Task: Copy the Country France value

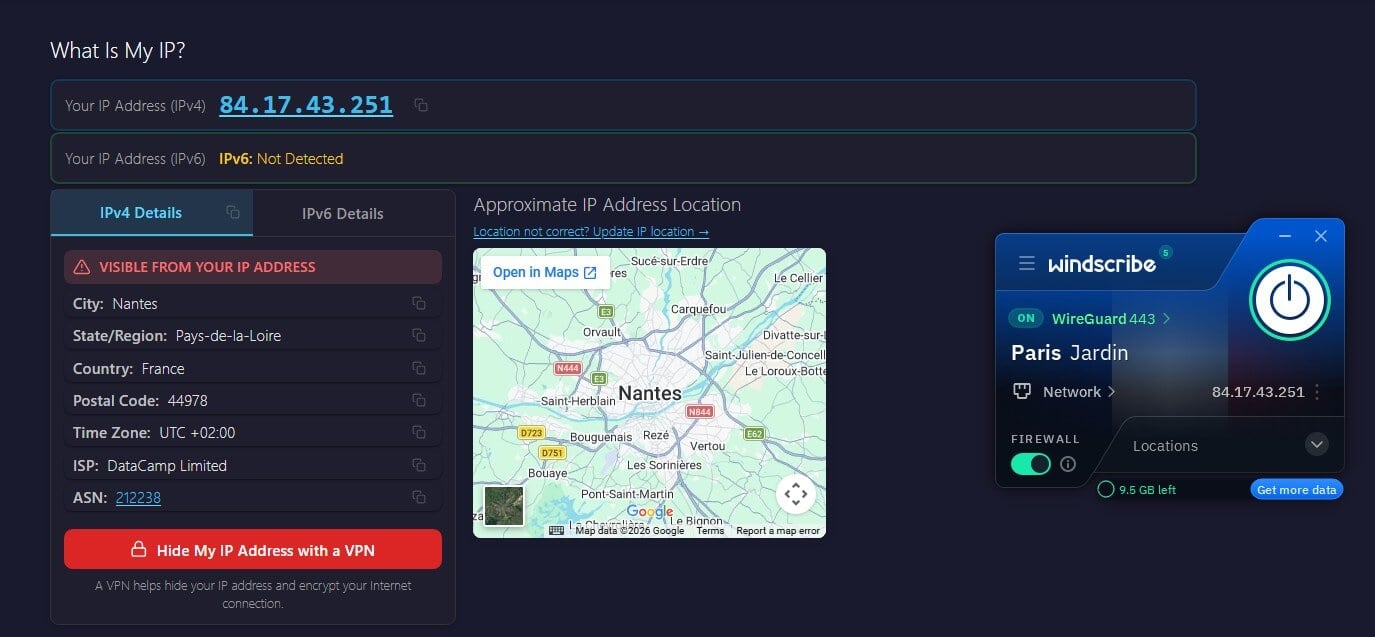Action: click(419, 368)
